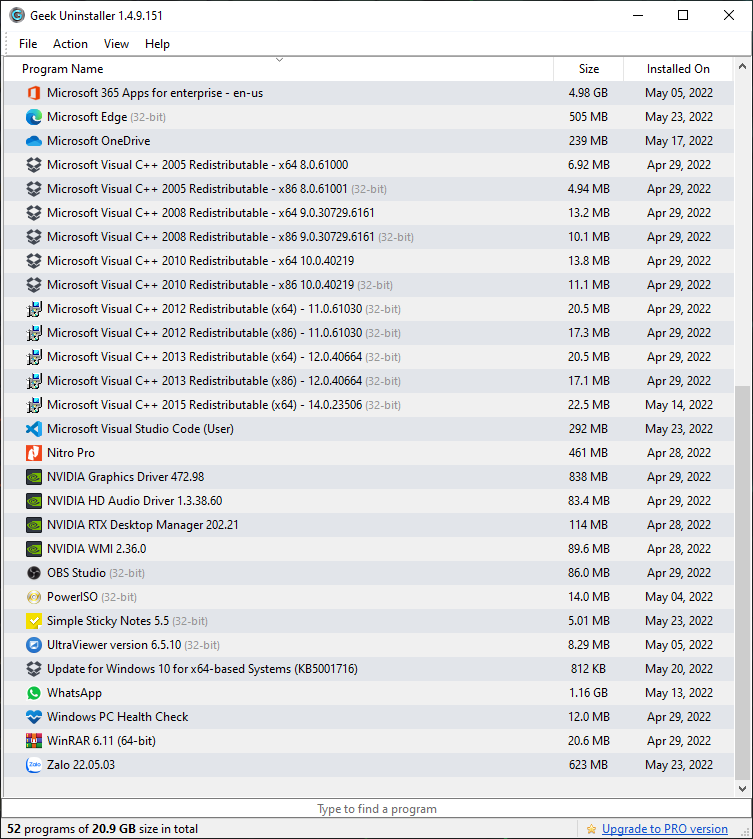The width and height of the screenshot is (753, 839).
Task: Select Microsoft Visual Studio Code (User)
Action: click(x=369, y=429)
